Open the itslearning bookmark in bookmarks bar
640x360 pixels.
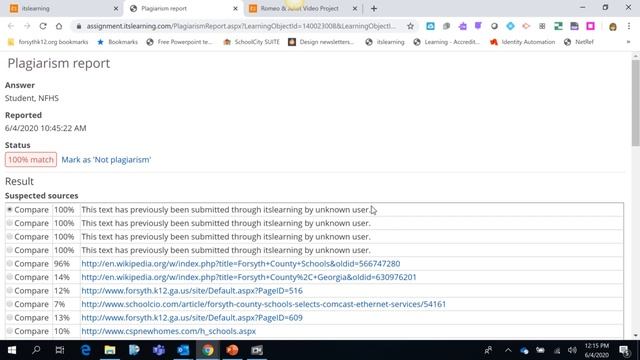coord(385,42)
